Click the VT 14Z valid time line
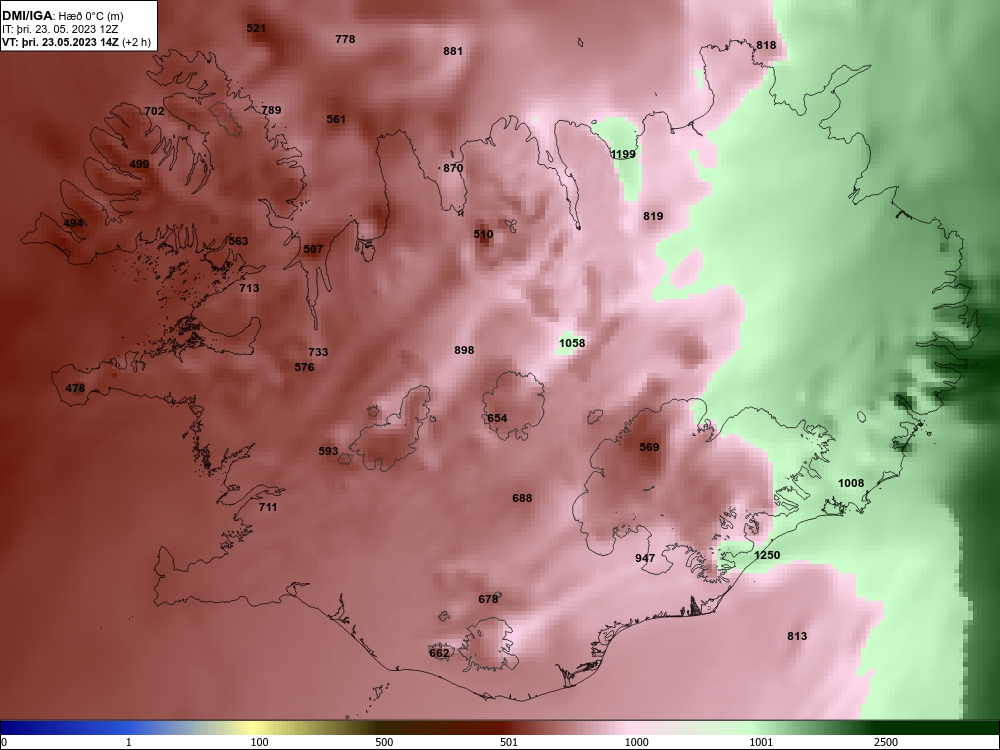 click(x=77, y=42)
